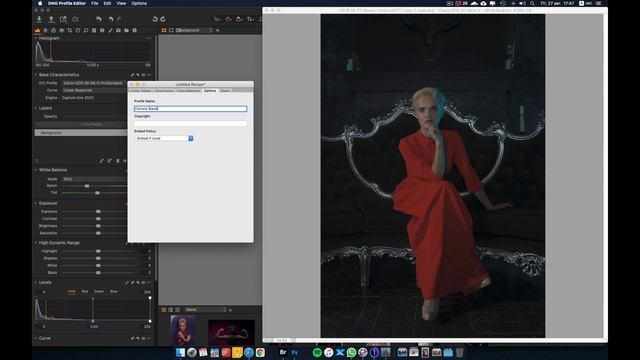The image size is (640, 360).
Task: Click the Shadow slider handle
Action: (x=98, y=258)
